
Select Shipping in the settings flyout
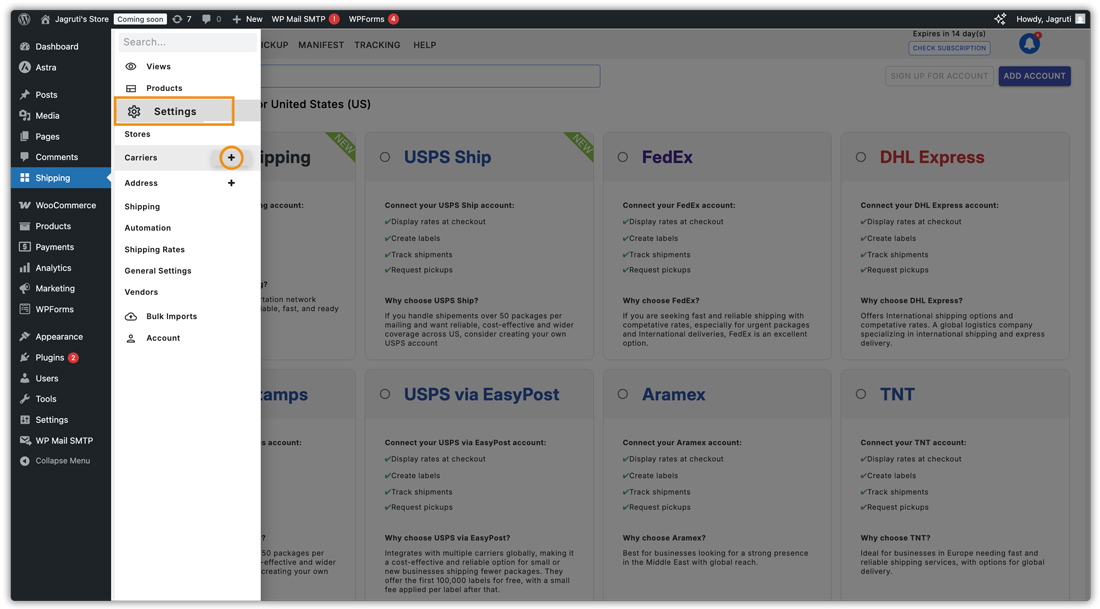142,207
